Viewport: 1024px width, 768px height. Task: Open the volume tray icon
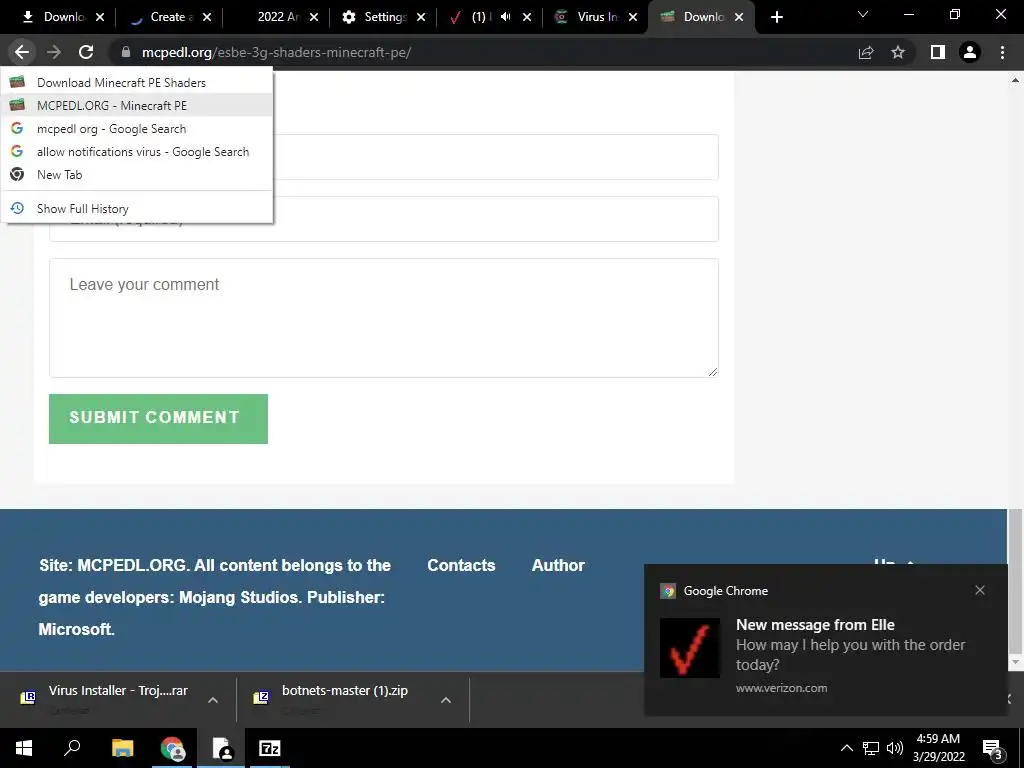[895, 748]
